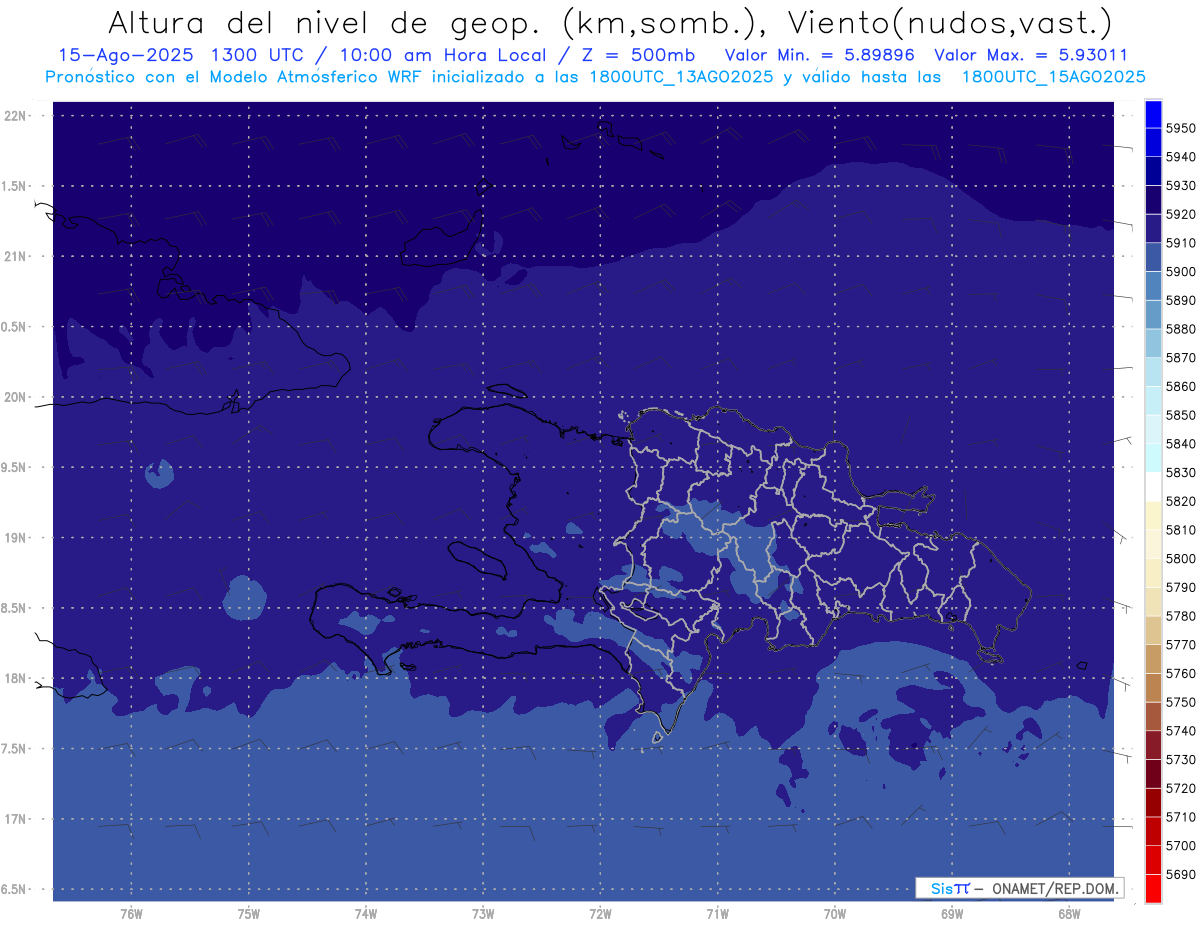The width and height of the screenshot is (1200, 927).
Task: Select the '5910' colorbar value
Action: coord(1181,243)
